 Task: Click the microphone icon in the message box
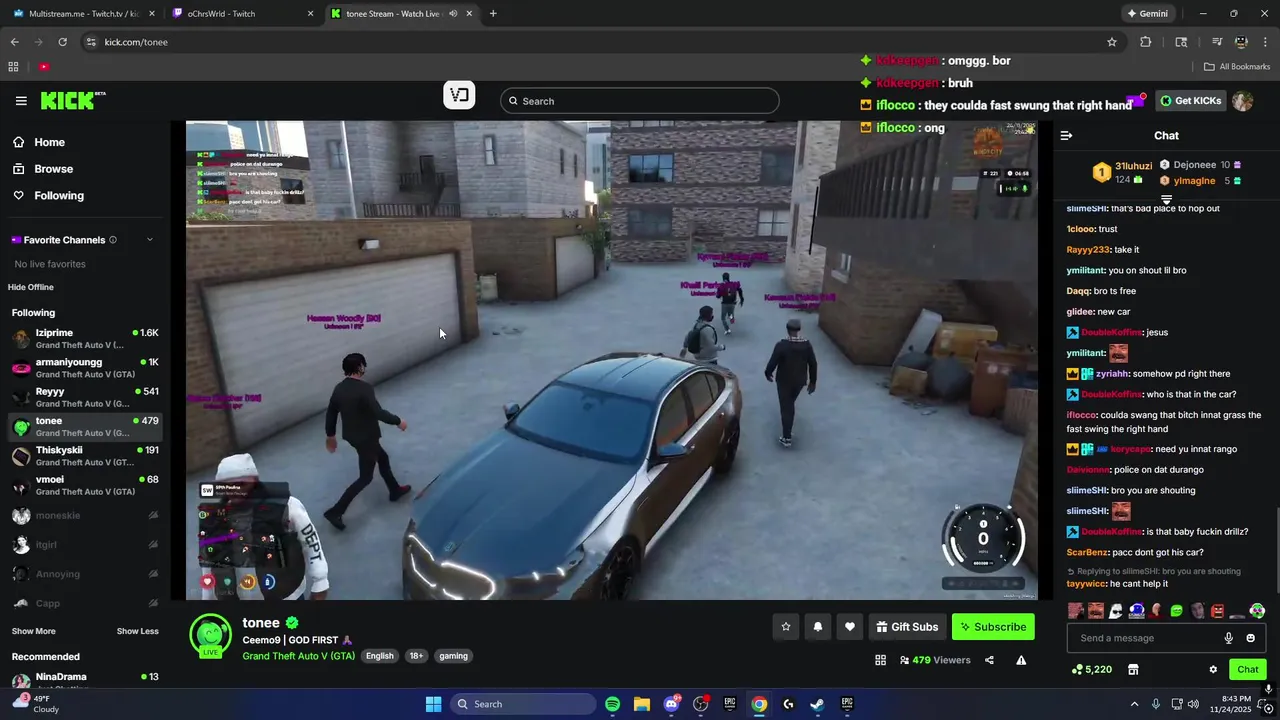click(1229, 638)
